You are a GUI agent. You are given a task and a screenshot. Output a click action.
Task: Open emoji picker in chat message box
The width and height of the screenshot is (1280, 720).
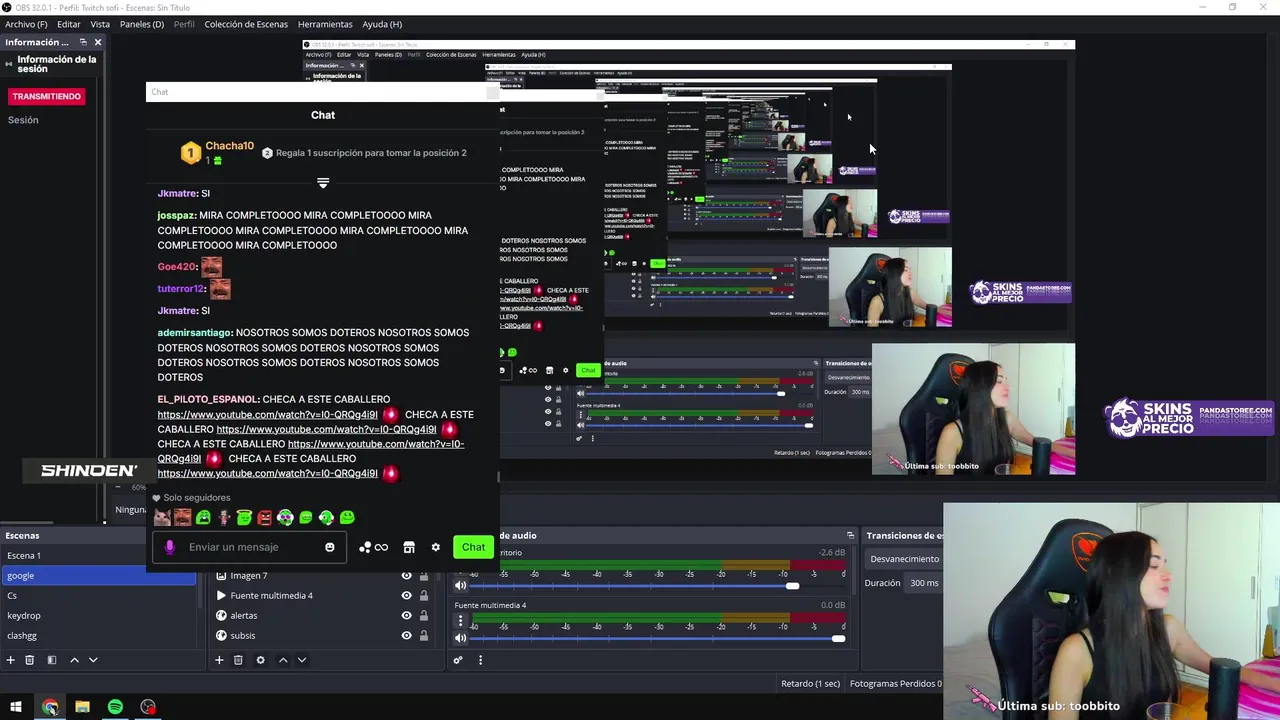[330, 547]
